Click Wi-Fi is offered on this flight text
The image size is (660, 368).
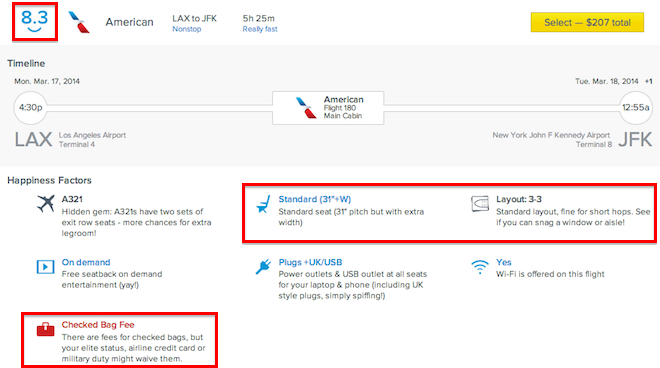point(550,274)
